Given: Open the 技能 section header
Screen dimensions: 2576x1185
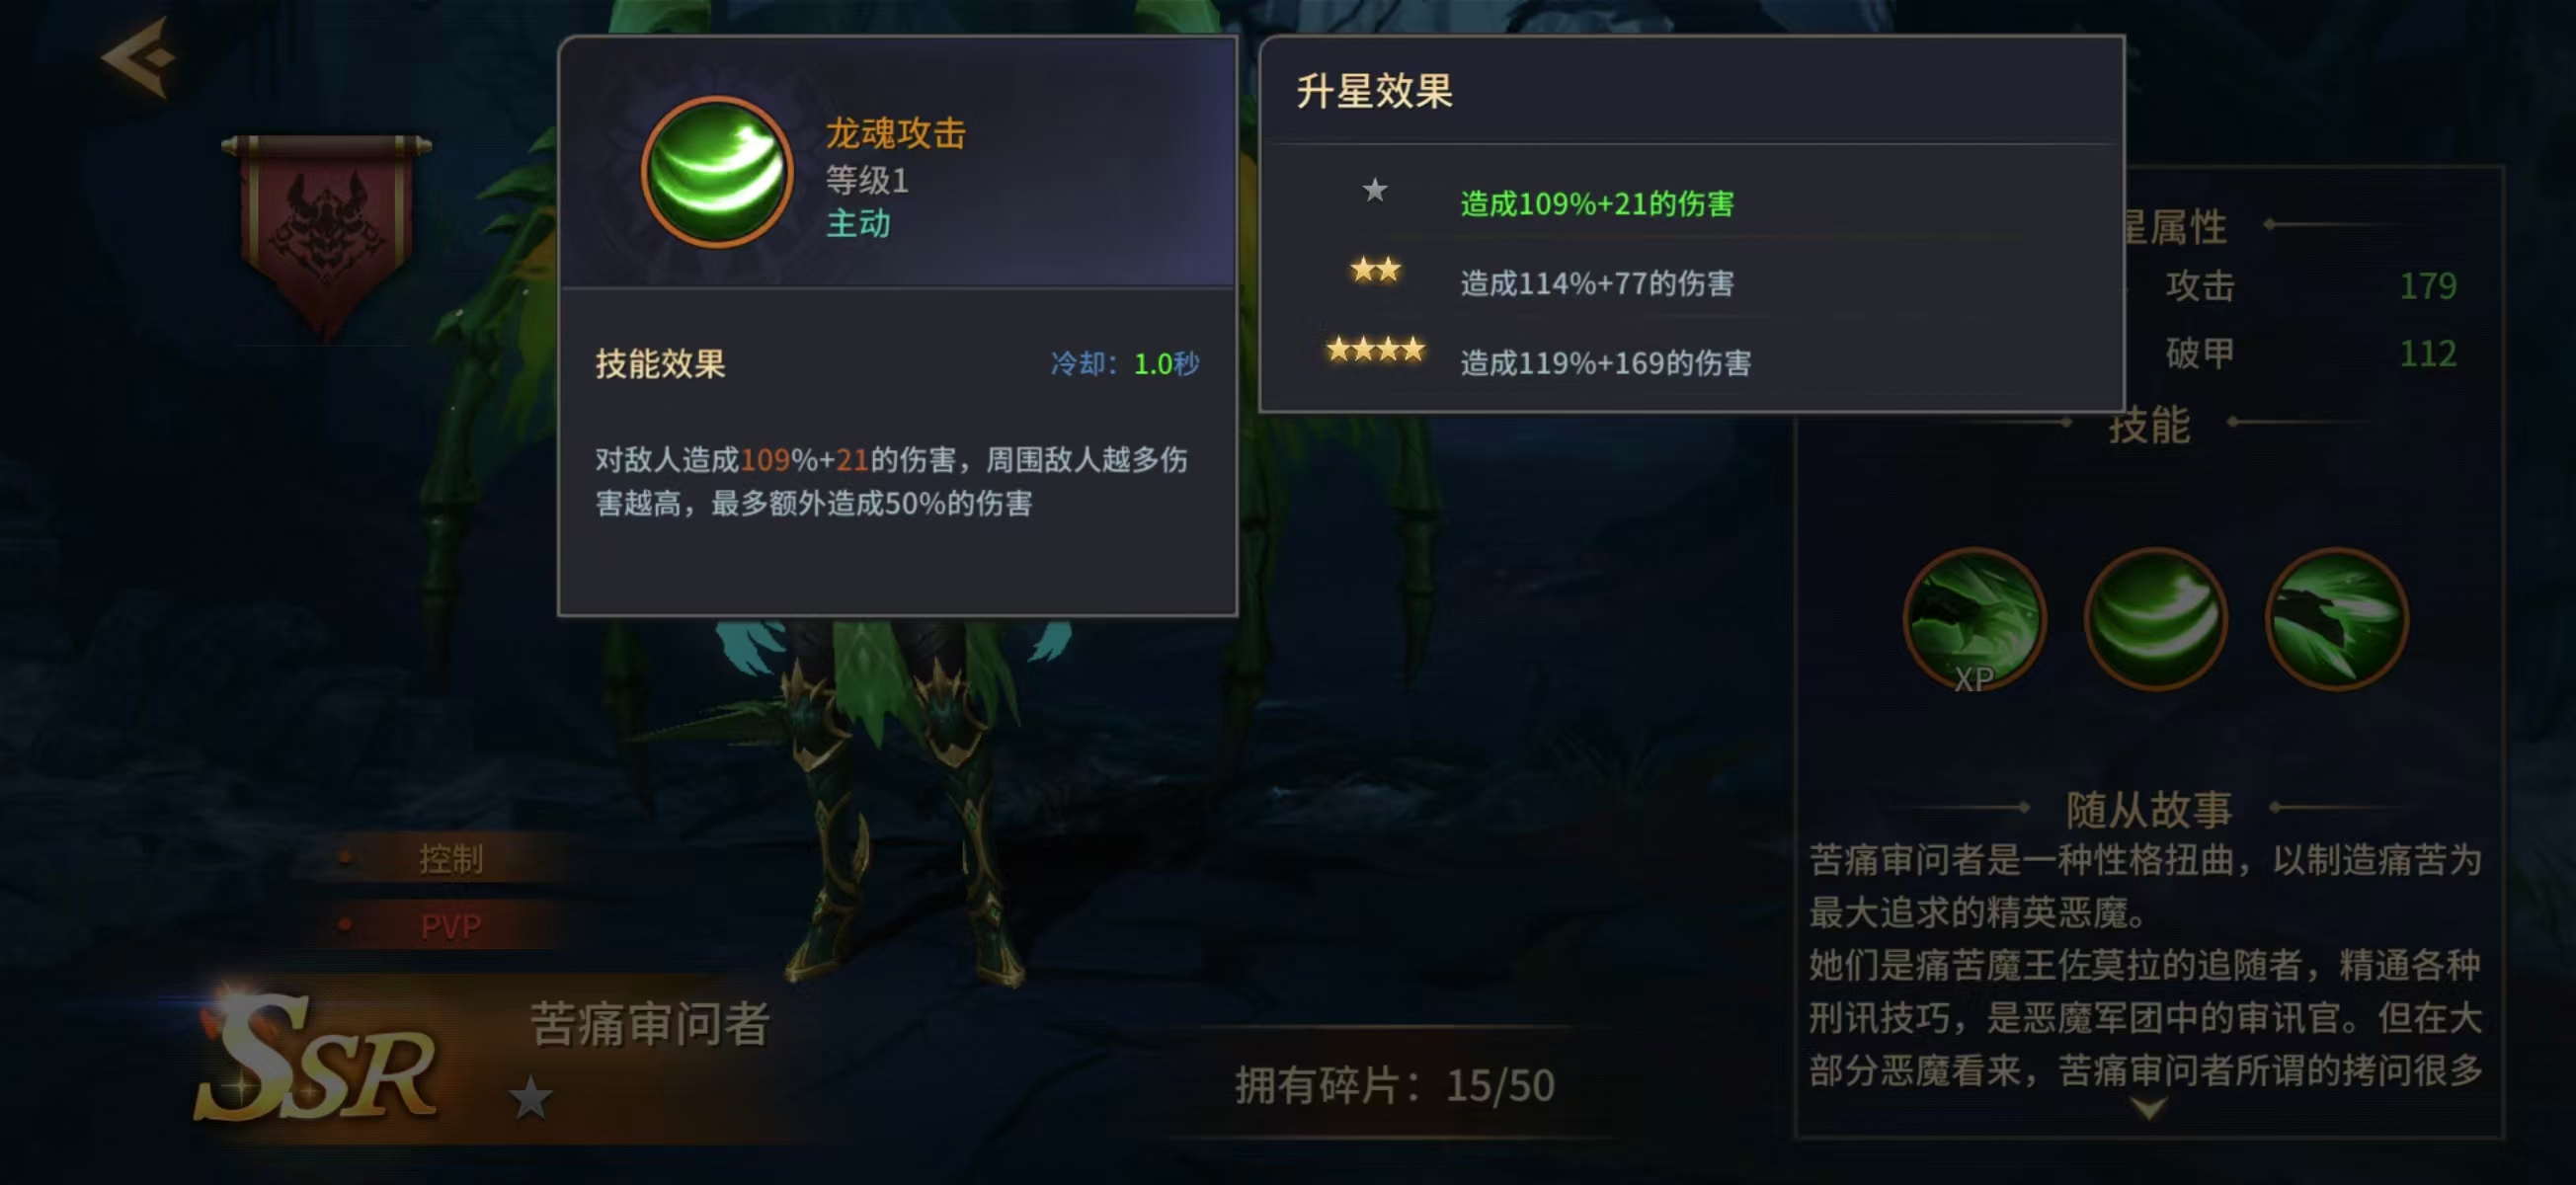Looking at the screenshot, I should coord(2149,425).
